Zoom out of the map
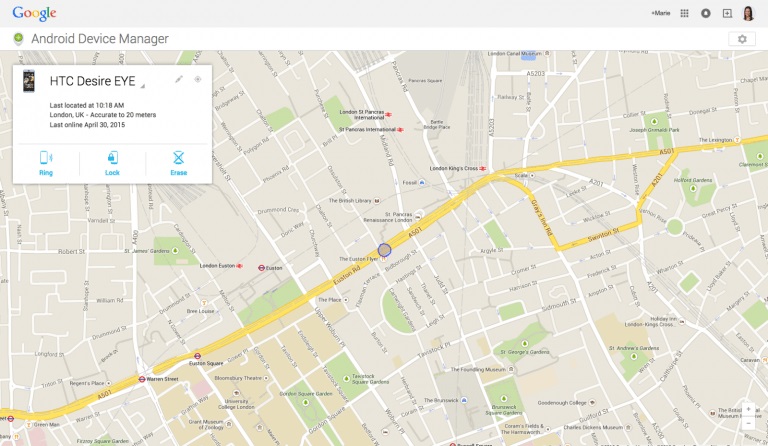 click(748, 424)
